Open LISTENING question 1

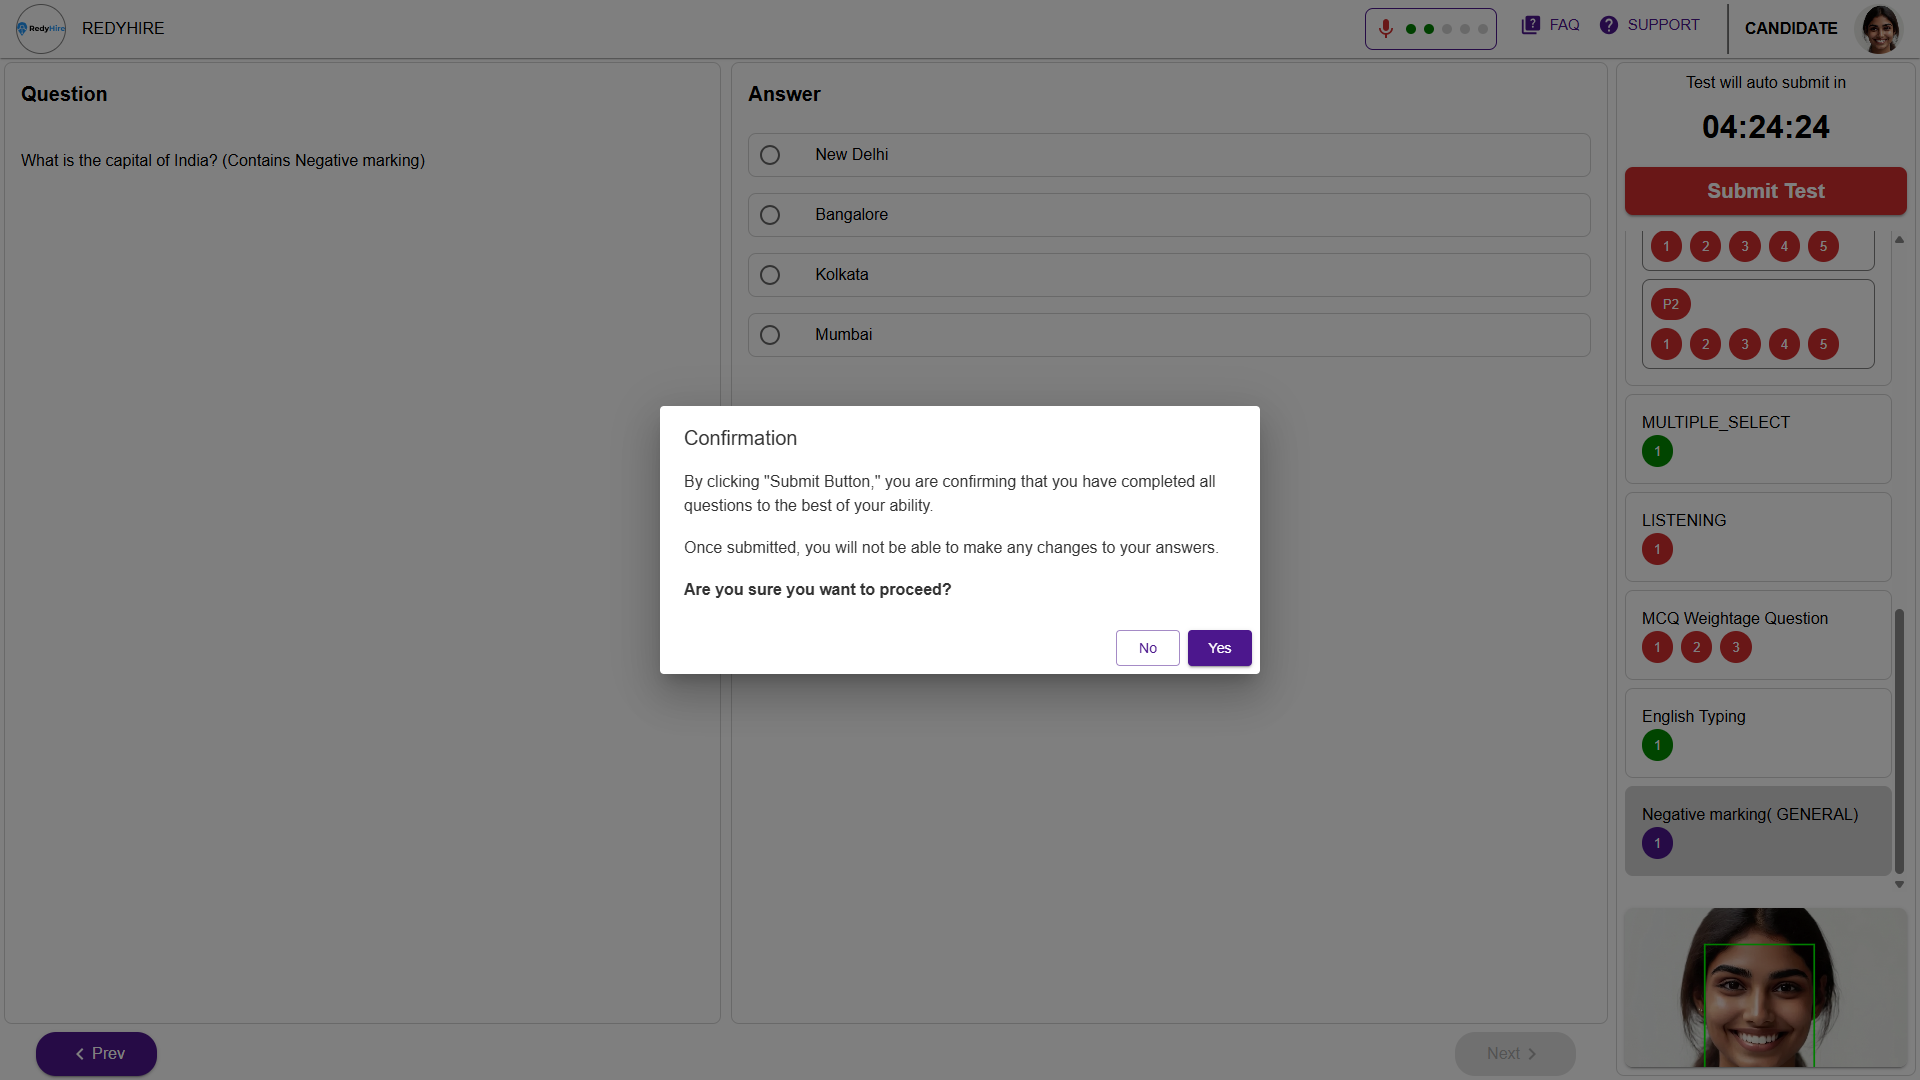[1657, 549]
